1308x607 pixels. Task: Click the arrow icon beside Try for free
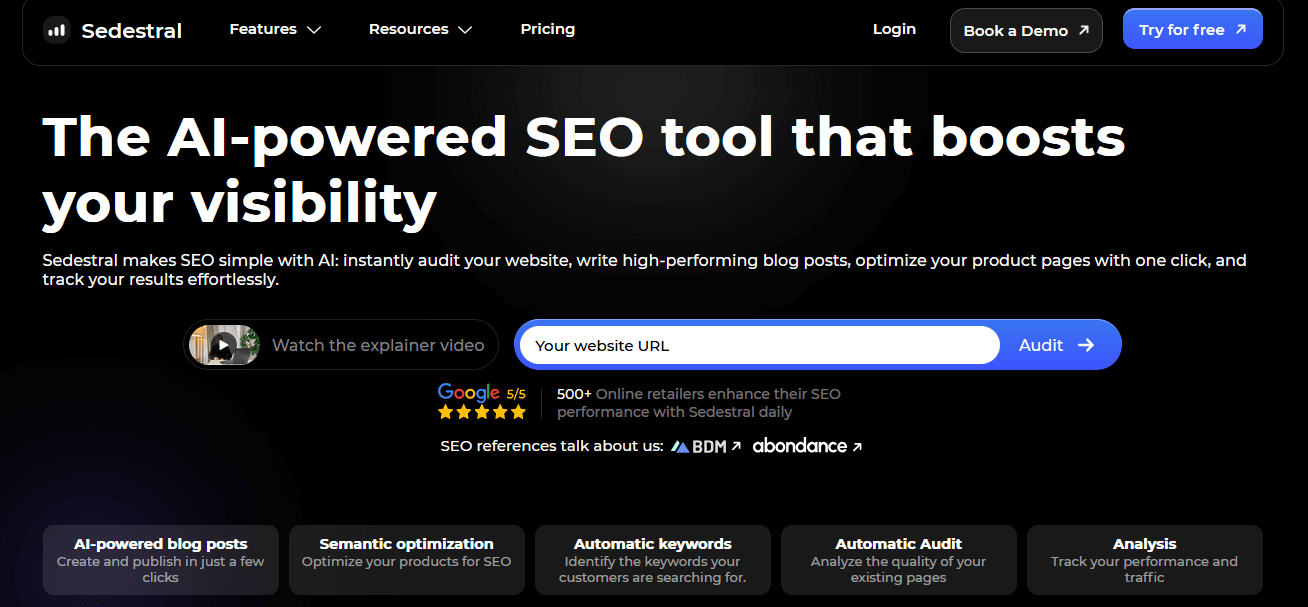point(1241,30)
